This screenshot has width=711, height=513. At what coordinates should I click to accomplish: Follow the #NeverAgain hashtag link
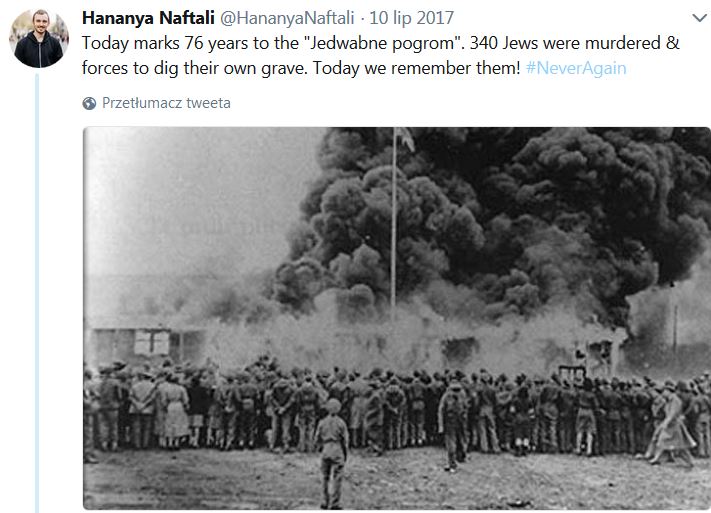click(576, 68)
